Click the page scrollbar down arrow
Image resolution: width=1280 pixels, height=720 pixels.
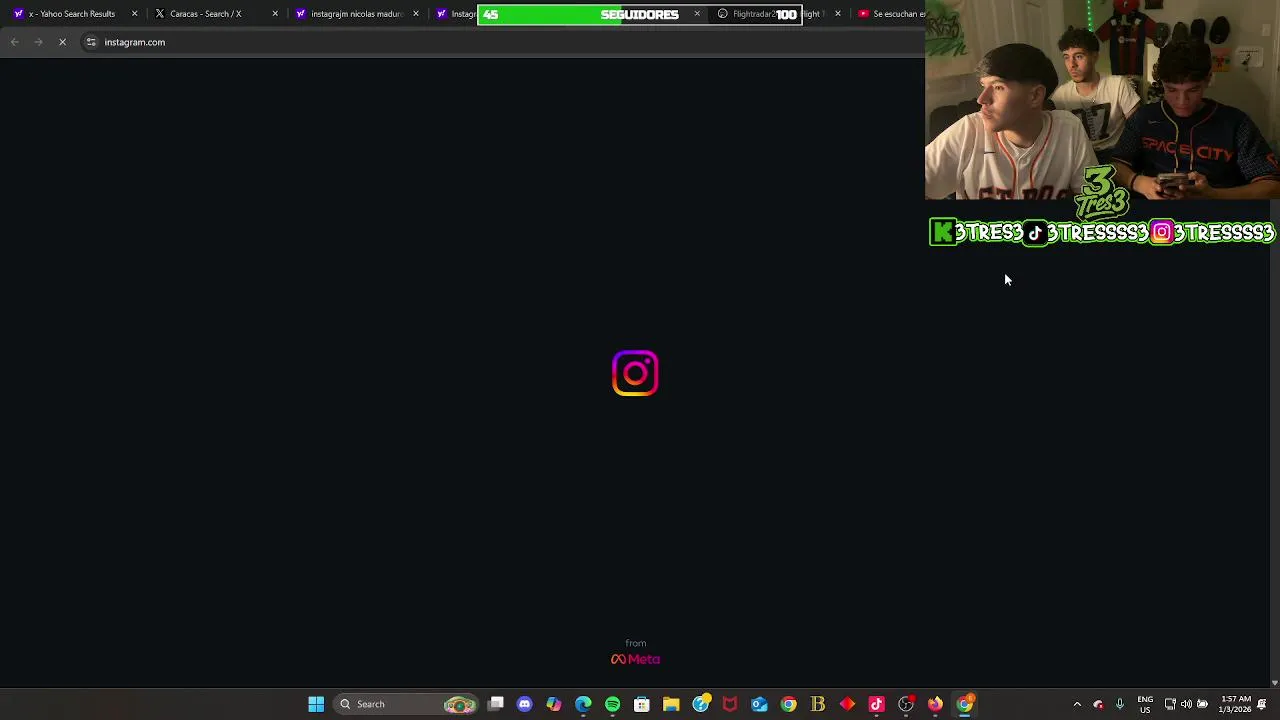(x=1274, y=683)
